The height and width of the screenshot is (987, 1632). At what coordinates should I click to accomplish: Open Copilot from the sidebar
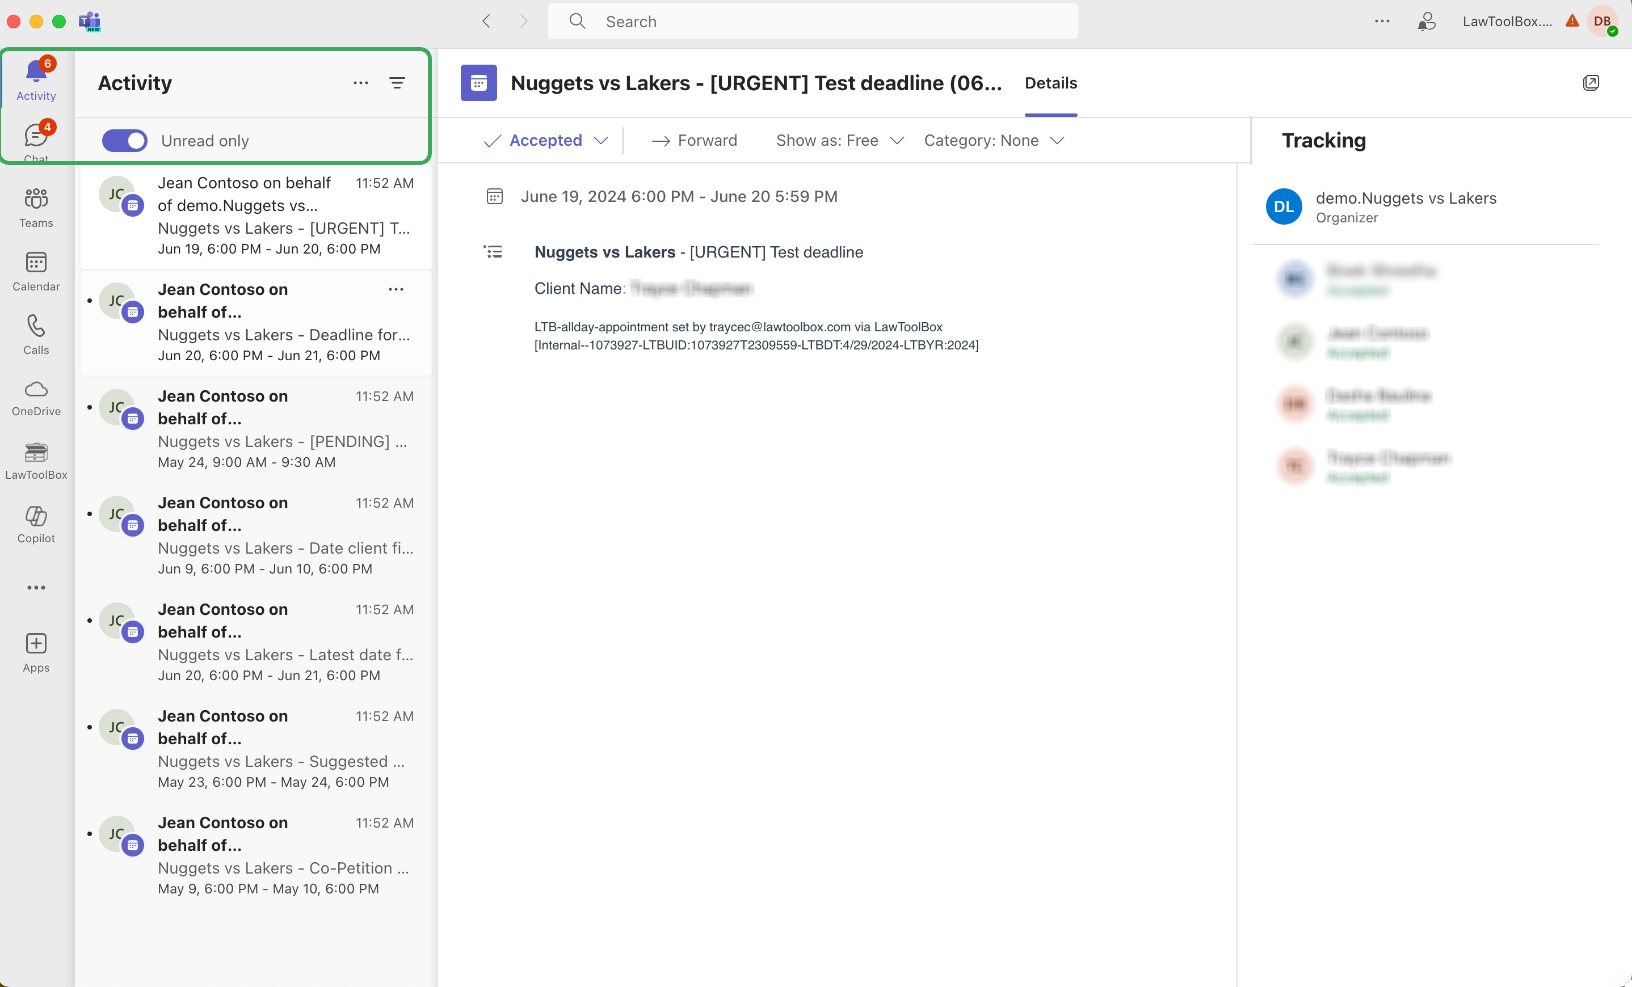point(36,524)
